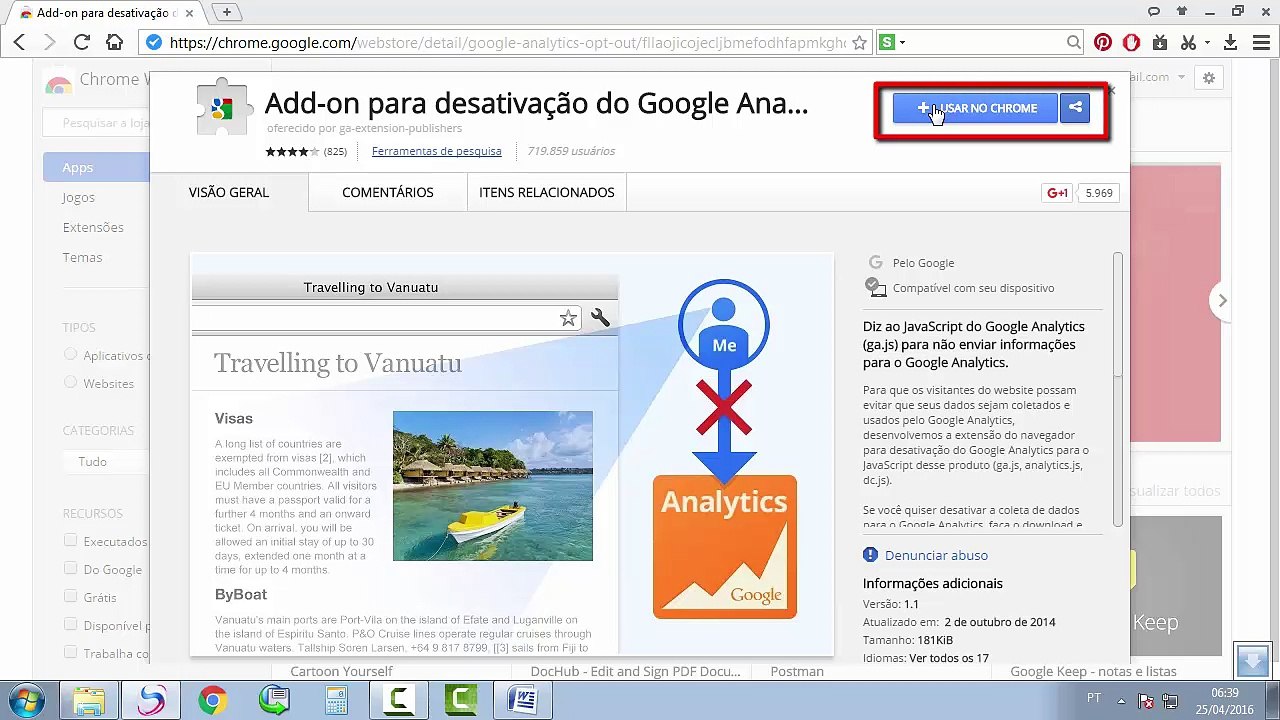The height and width of the screenshot is (720, 1280).
Task: Open the Pinterest extension icon
Action: point(1103,43)
